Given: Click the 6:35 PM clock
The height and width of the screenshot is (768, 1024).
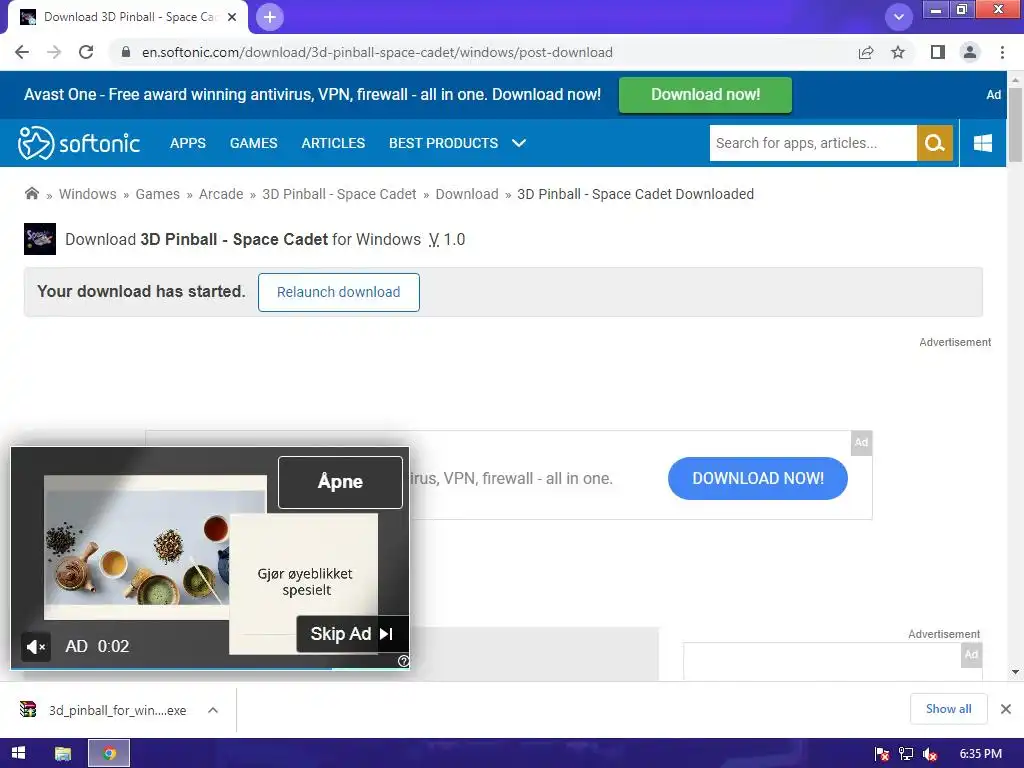Looking at the screenshot, I should click(x=980, y=754).
